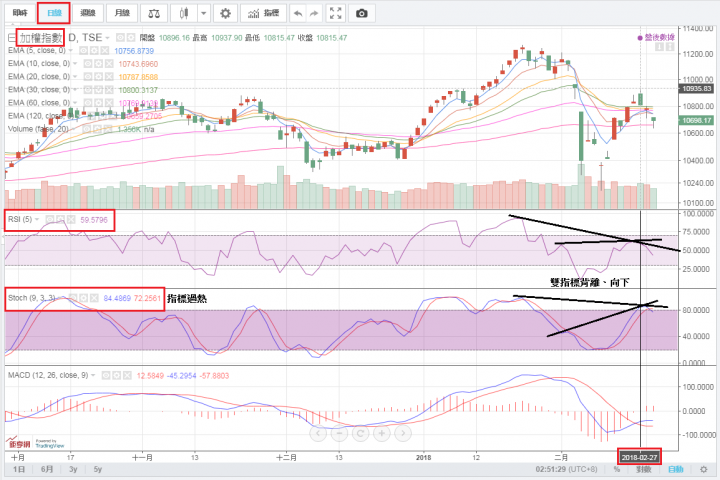Expand dropdown arrow next to MACD label

click(93, 375)
